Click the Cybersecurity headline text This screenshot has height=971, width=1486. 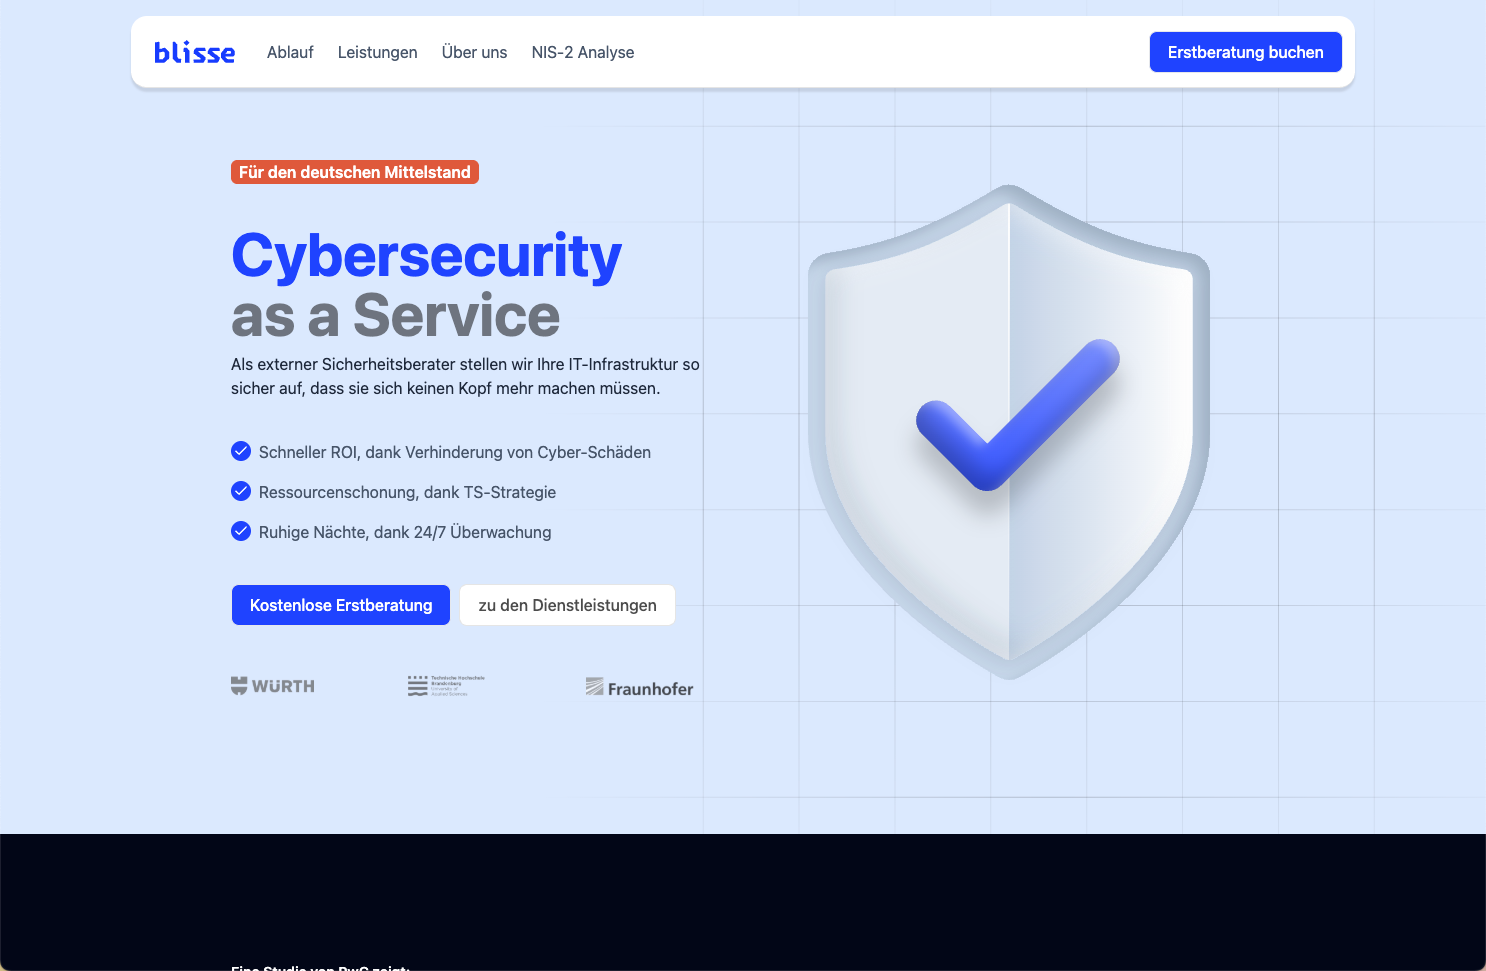coord(426,256)
